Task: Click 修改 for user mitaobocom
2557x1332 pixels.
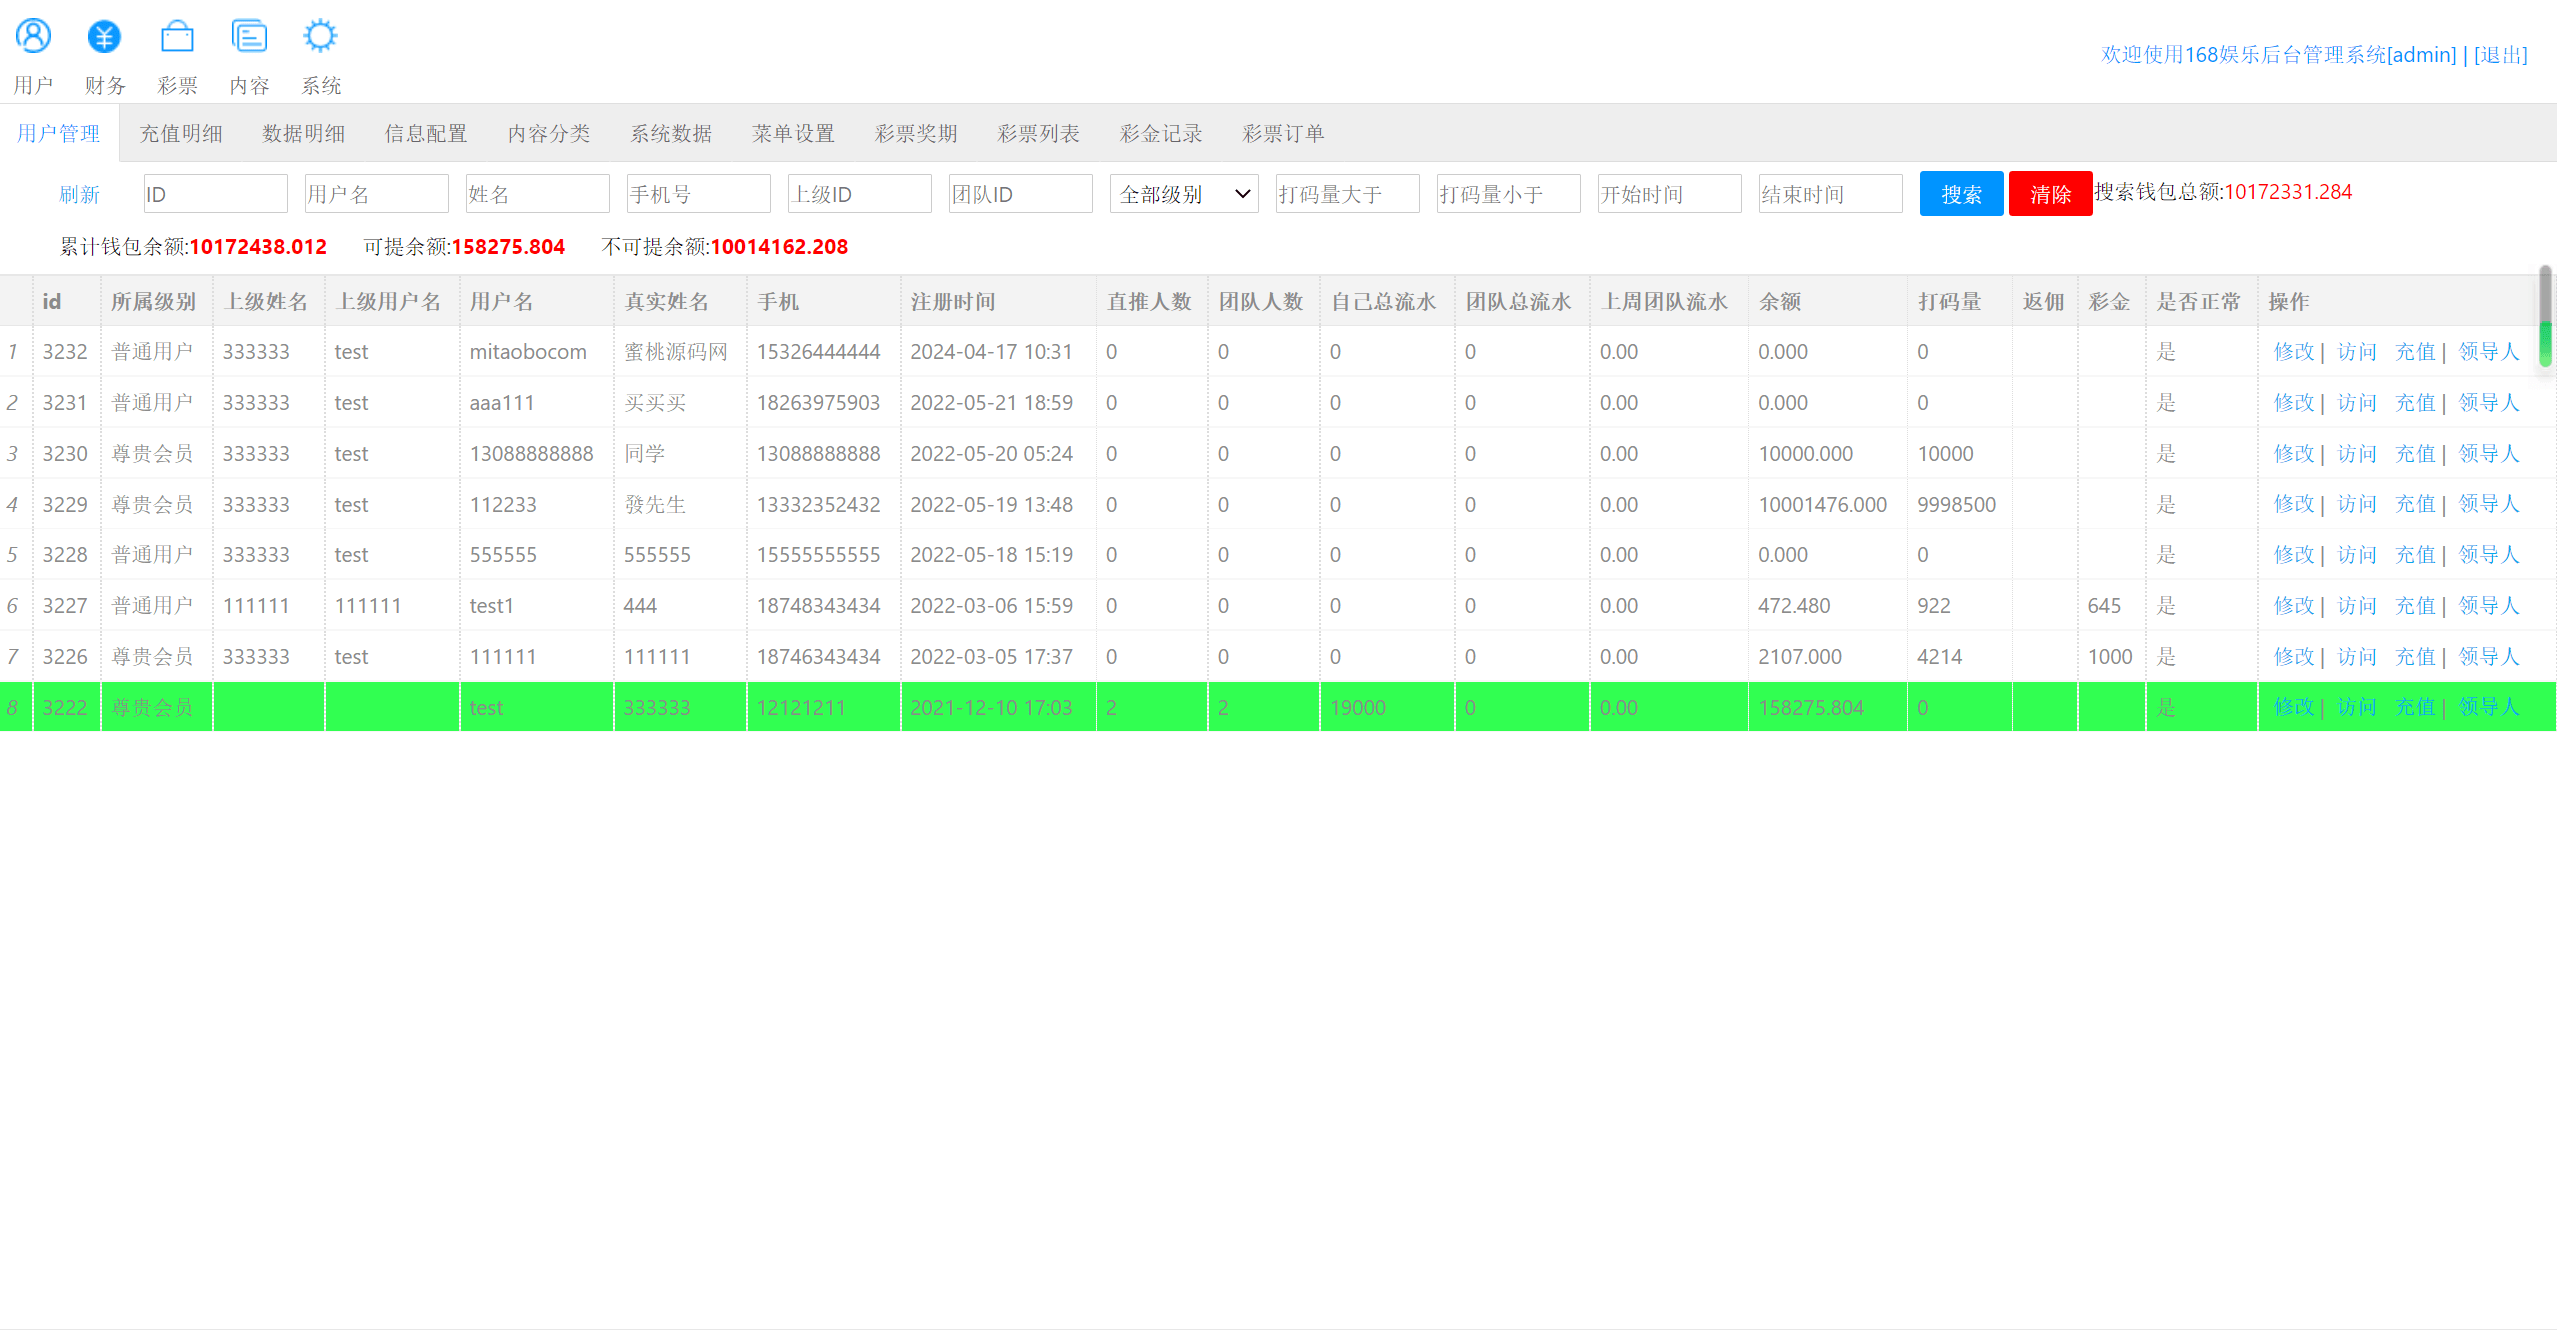Action: click(x=2293, y=352)
